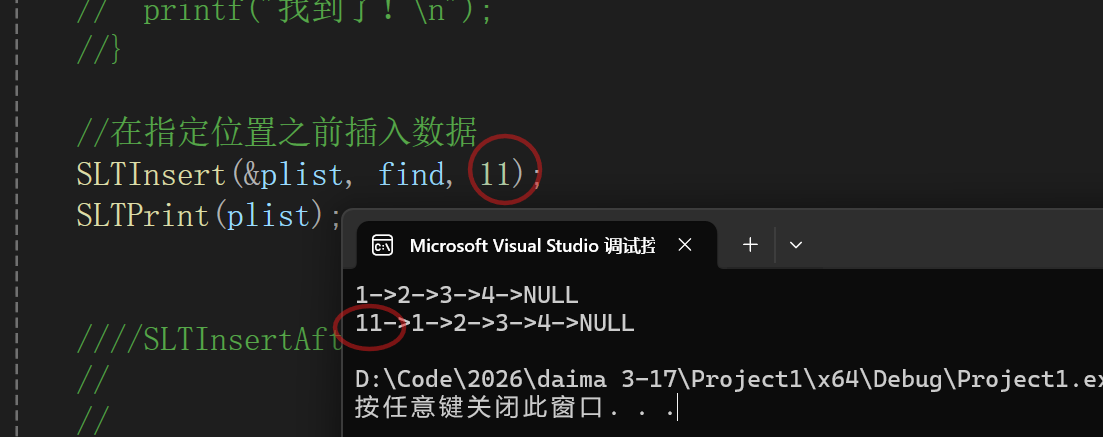
Task: Click the terminal icon on the console tab
Action: (383, 246)
